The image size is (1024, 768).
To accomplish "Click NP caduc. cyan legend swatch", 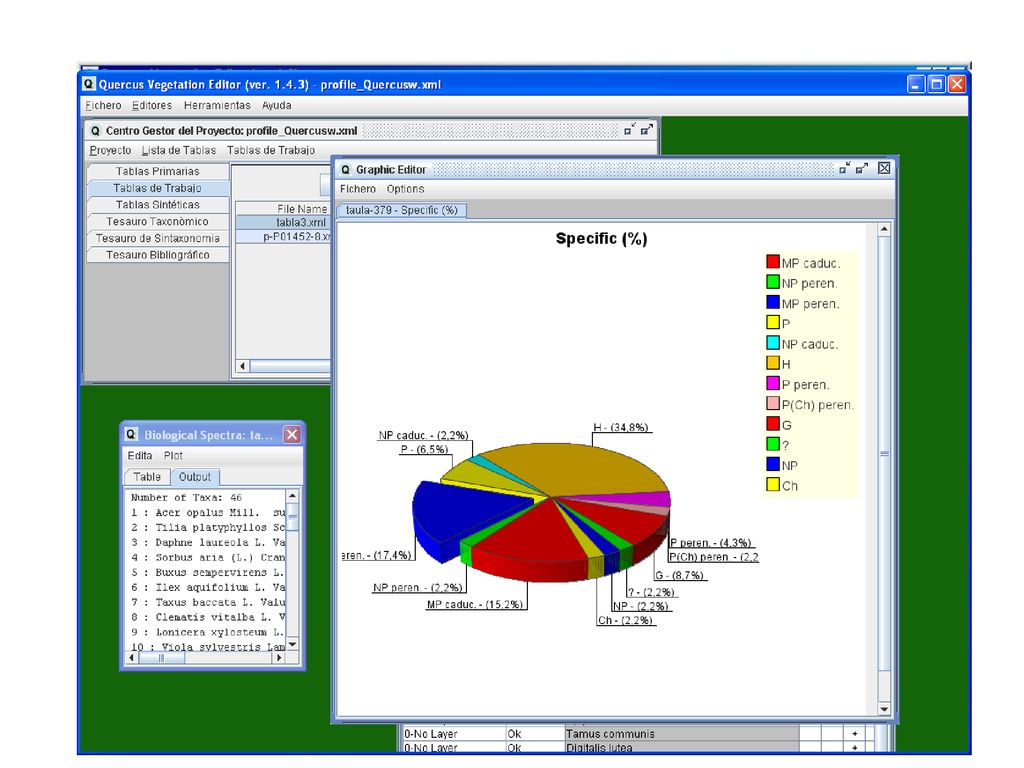I will [773, 343].
